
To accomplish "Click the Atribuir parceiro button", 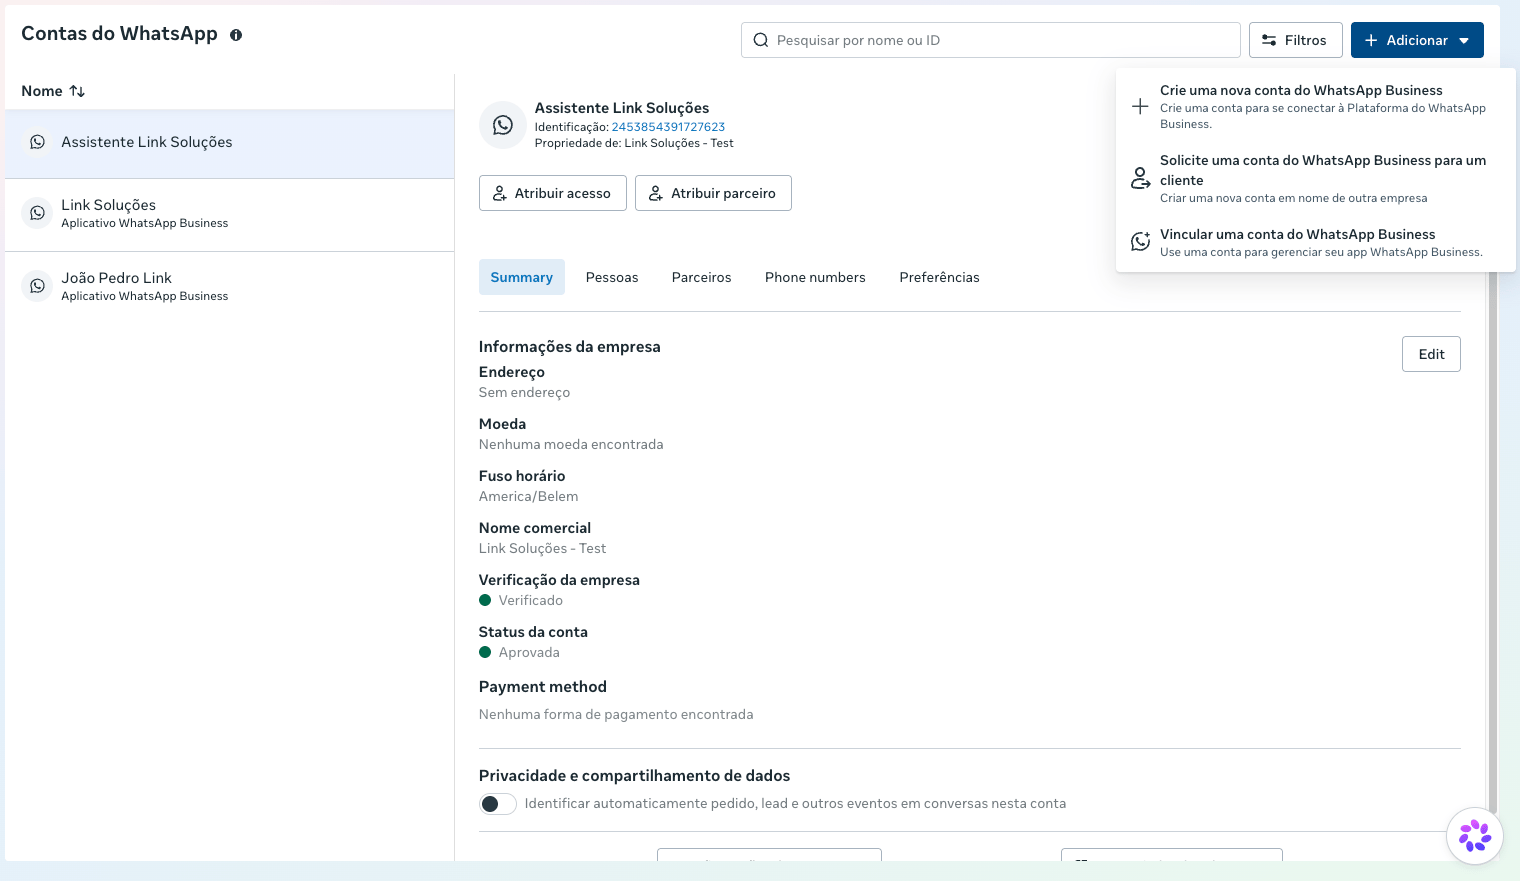I will [x=713, y=193].
